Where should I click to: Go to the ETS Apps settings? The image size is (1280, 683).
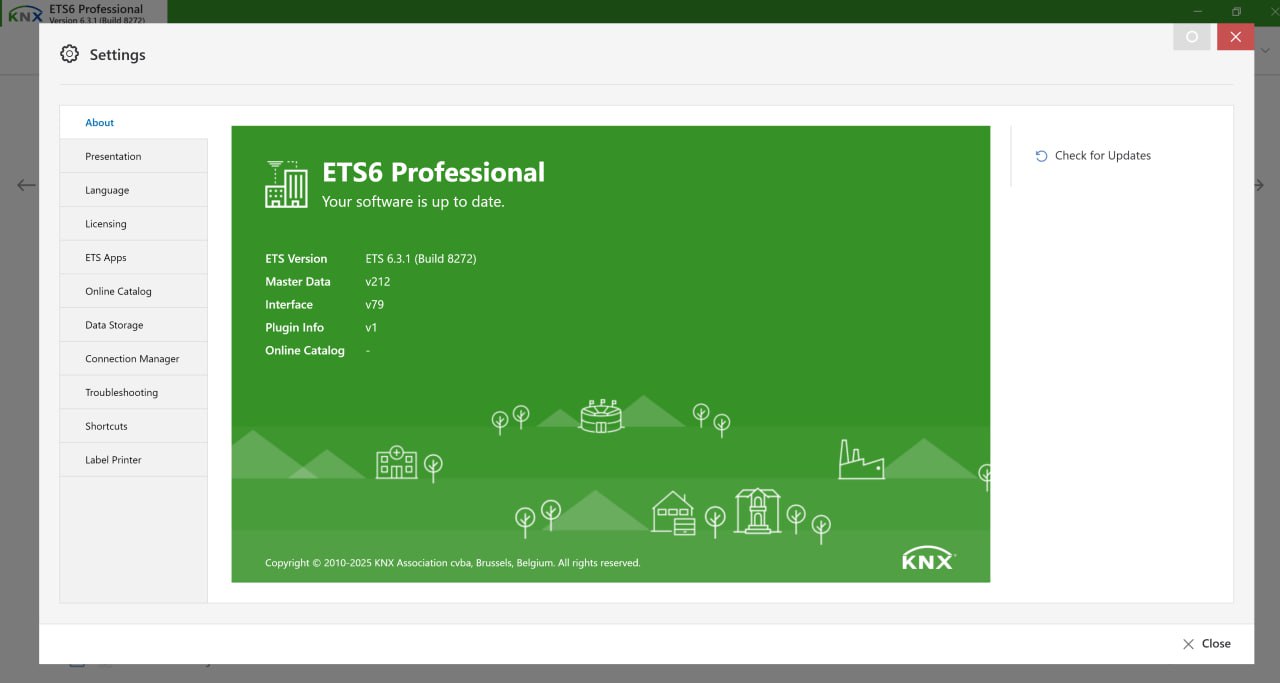coord(106,258)
